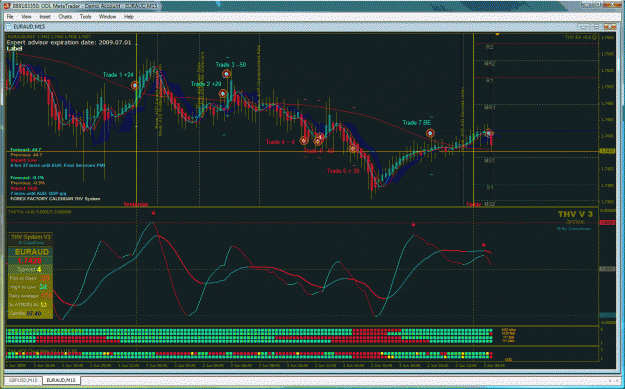Click the Trade 4 -4 entry marker

[x=304, y=141]
